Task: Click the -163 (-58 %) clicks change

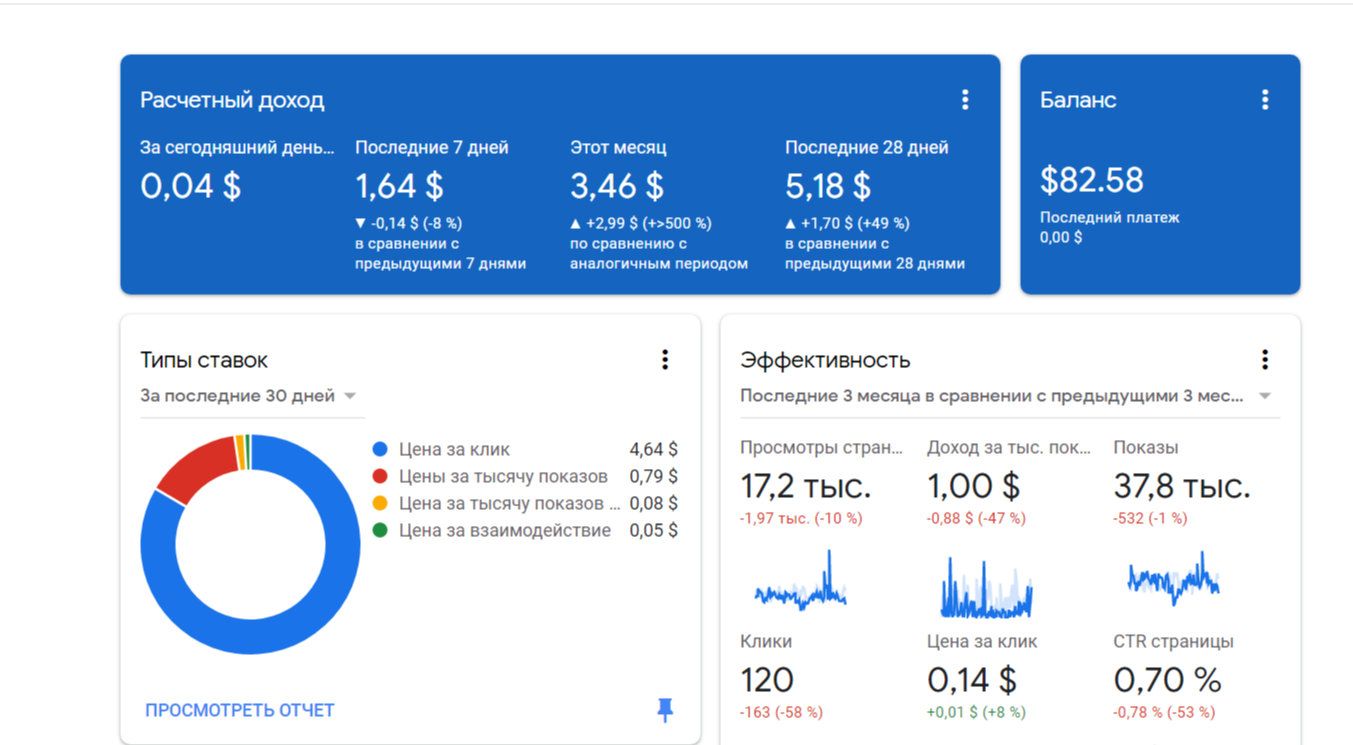Action: point(781,713)
